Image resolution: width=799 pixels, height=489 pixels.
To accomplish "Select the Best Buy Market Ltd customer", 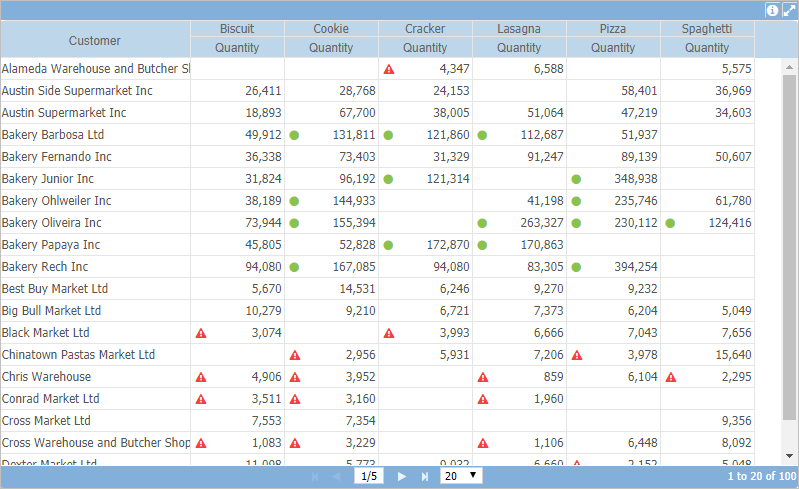I will 55,288.
